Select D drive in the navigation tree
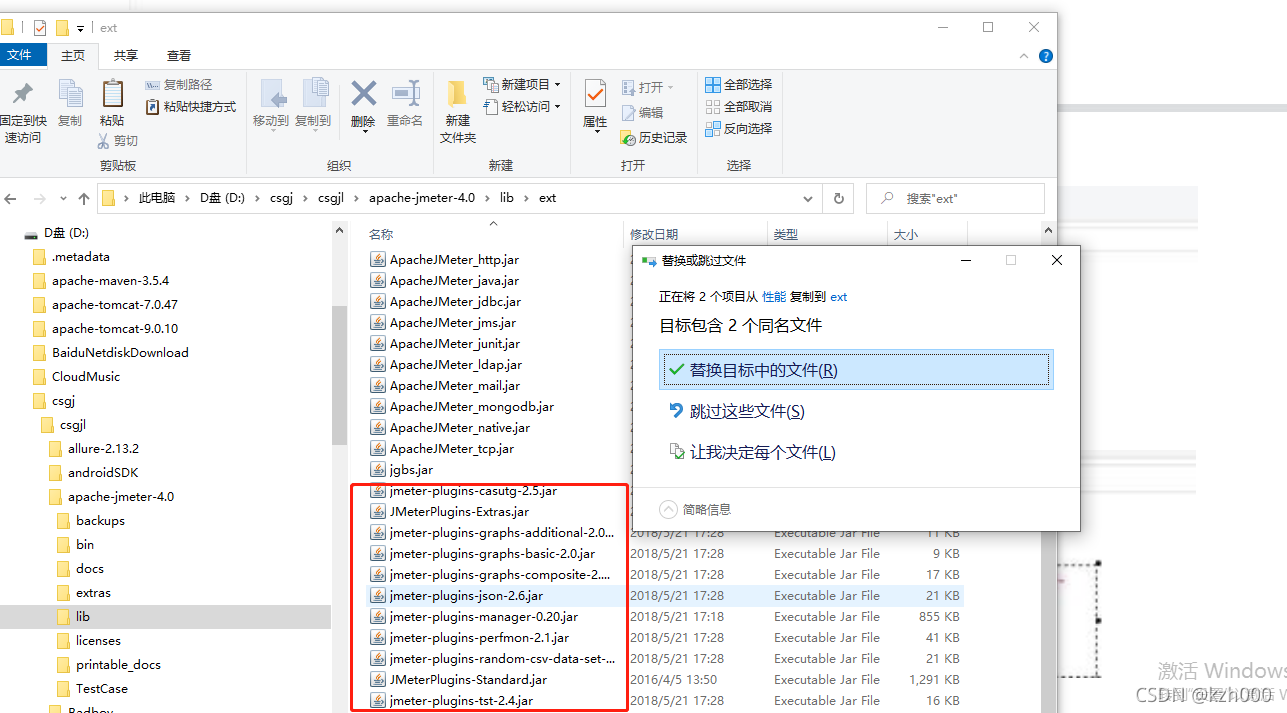 coord(56,232)
